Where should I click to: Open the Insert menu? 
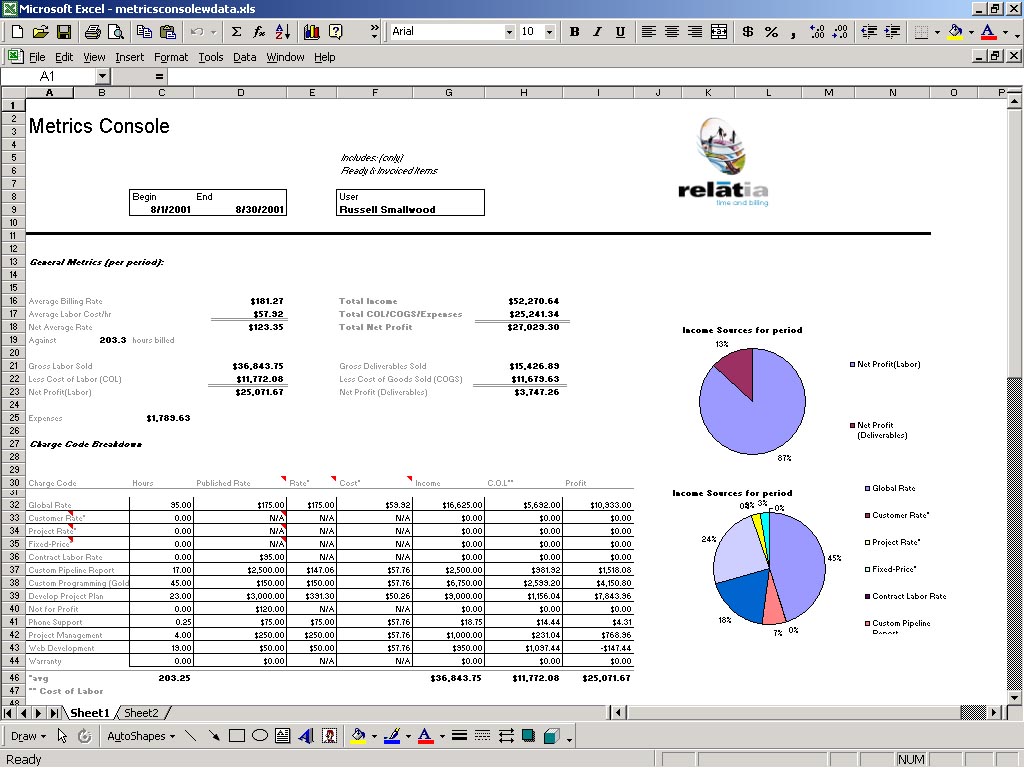[x=129, y=57]
